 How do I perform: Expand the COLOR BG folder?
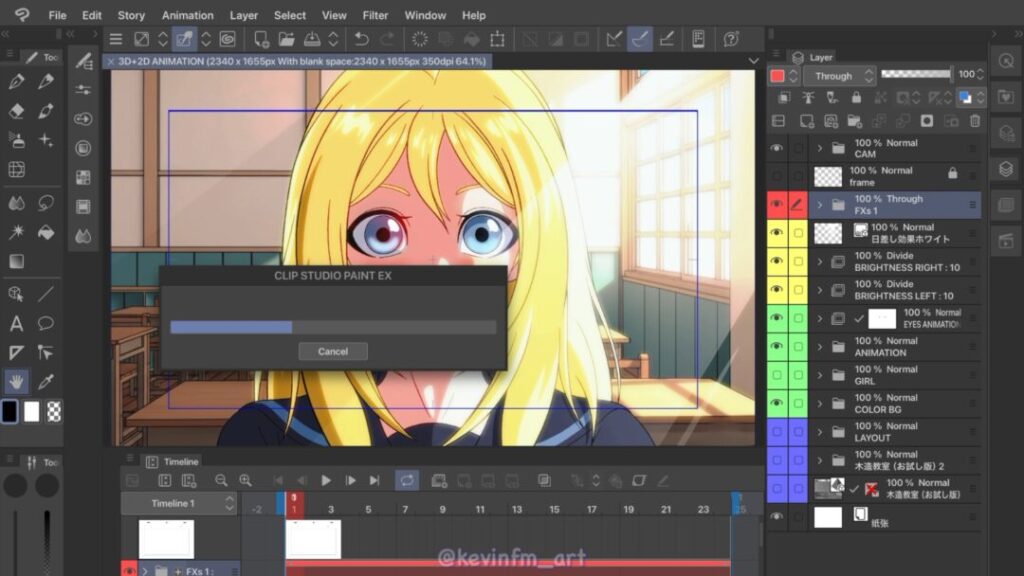click(x=820, y=404)
